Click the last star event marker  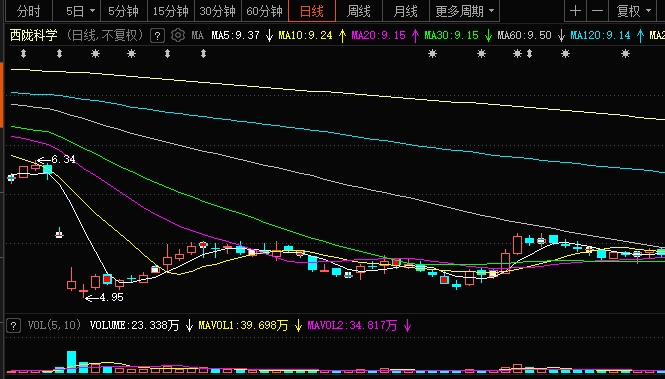tap(626, 54)
